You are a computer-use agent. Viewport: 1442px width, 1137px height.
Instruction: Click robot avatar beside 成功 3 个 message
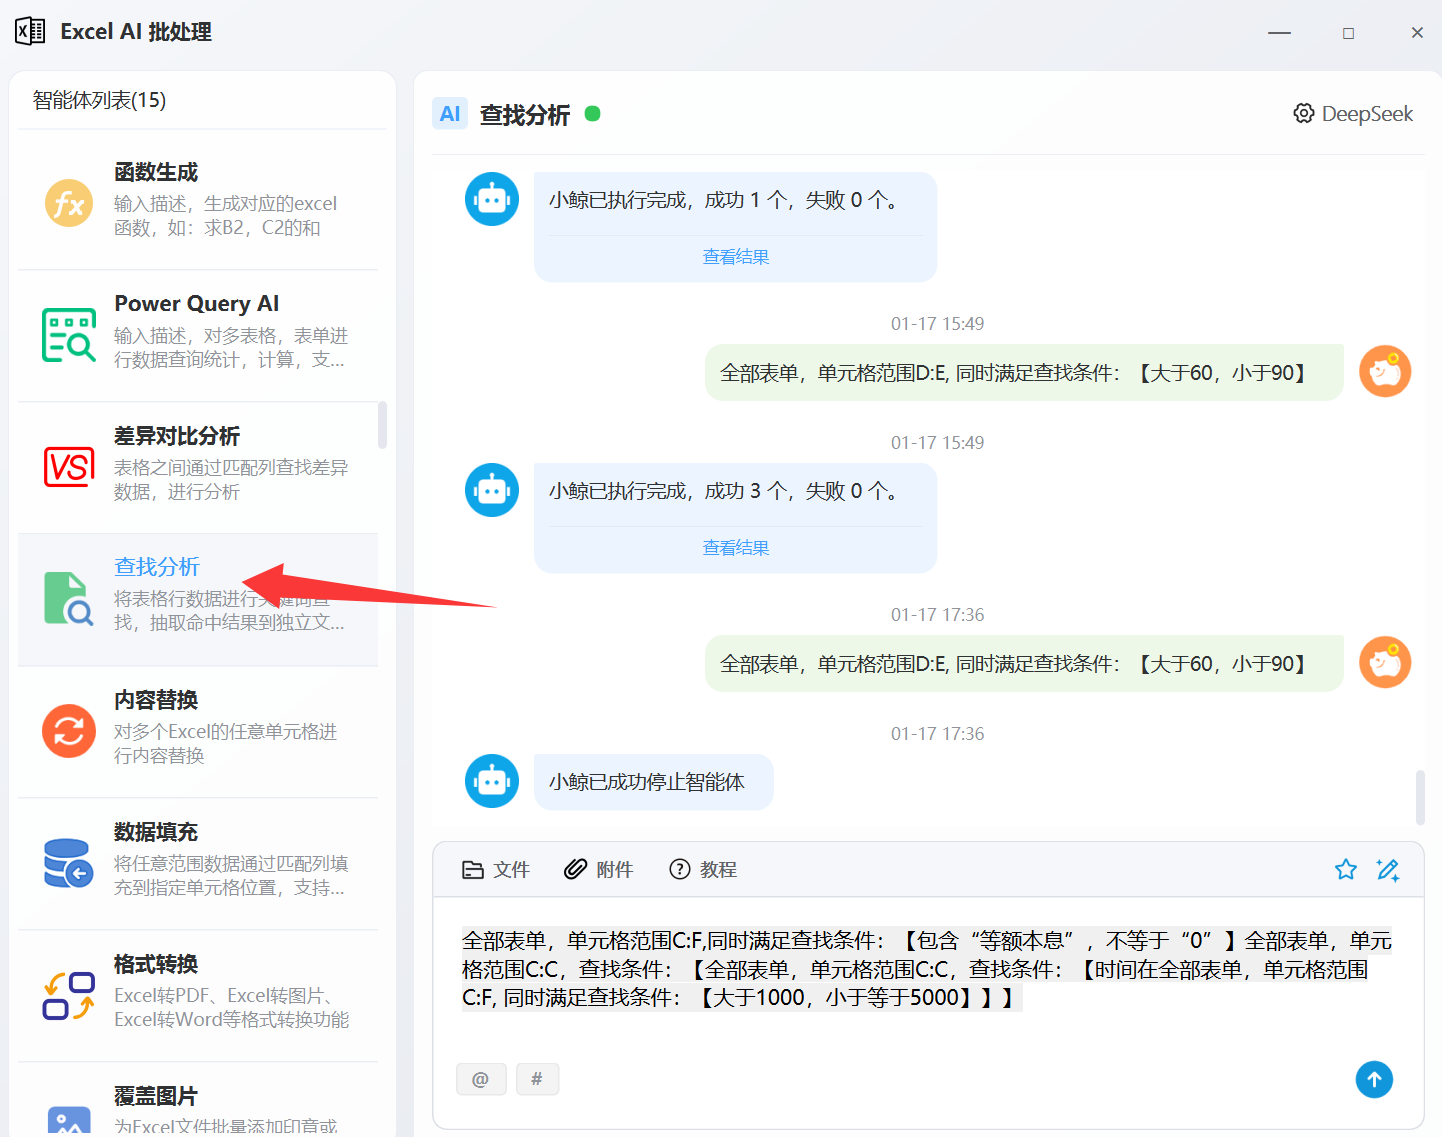pos(492,490)
